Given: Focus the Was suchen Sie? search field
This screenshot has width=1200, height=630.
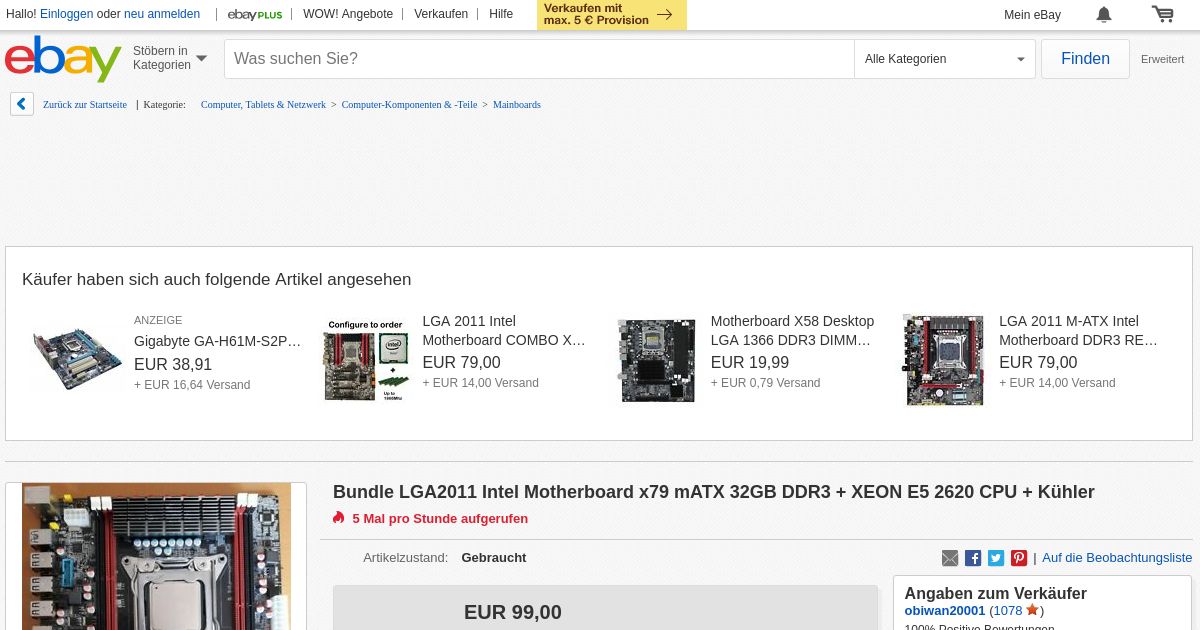Looking at the screenshot, I should (x=539, y=59).
